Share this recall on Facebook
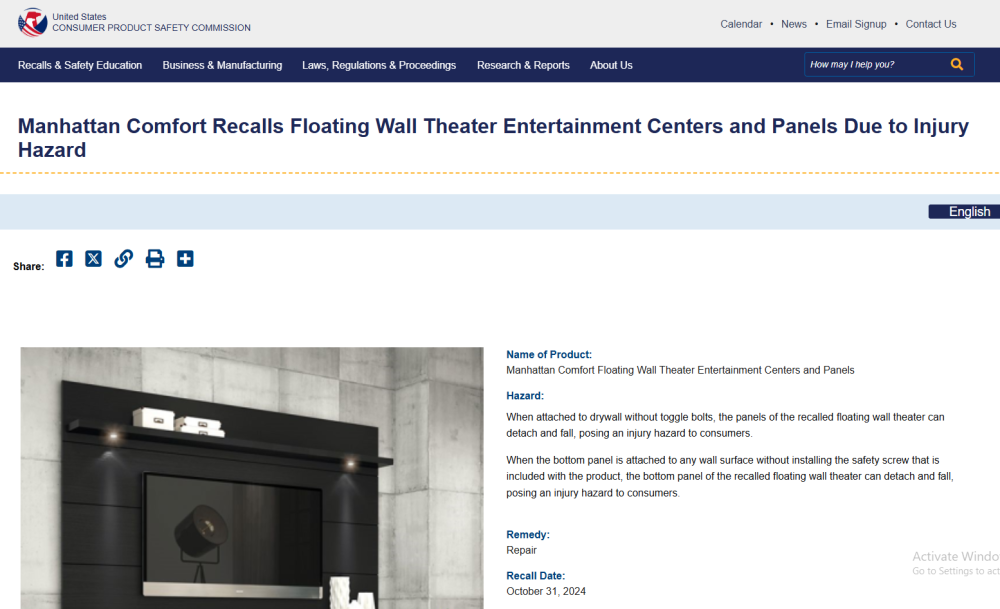Viewport: 1000px width, 609px height. point(64,259)
